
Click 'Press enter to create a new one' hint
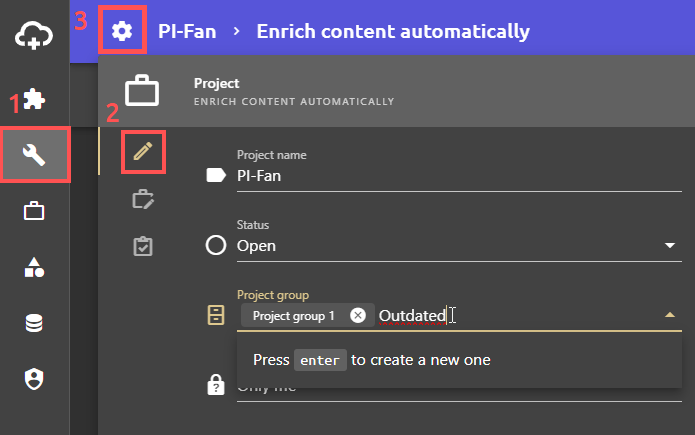[x=371, y=360]
